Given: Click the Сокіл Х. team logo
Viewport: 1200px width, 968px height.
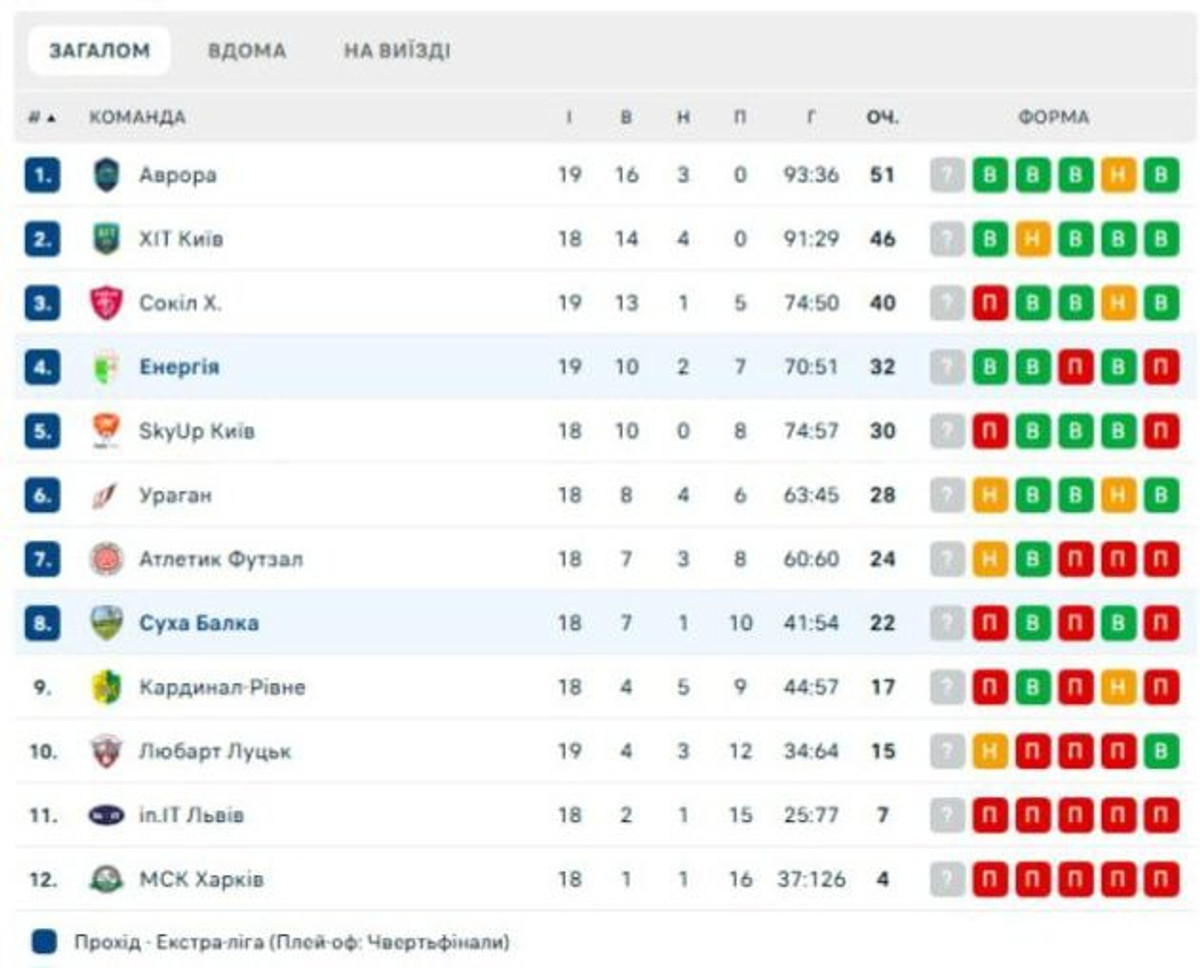Looking at the screenshot, I should (x=105, y=303).
